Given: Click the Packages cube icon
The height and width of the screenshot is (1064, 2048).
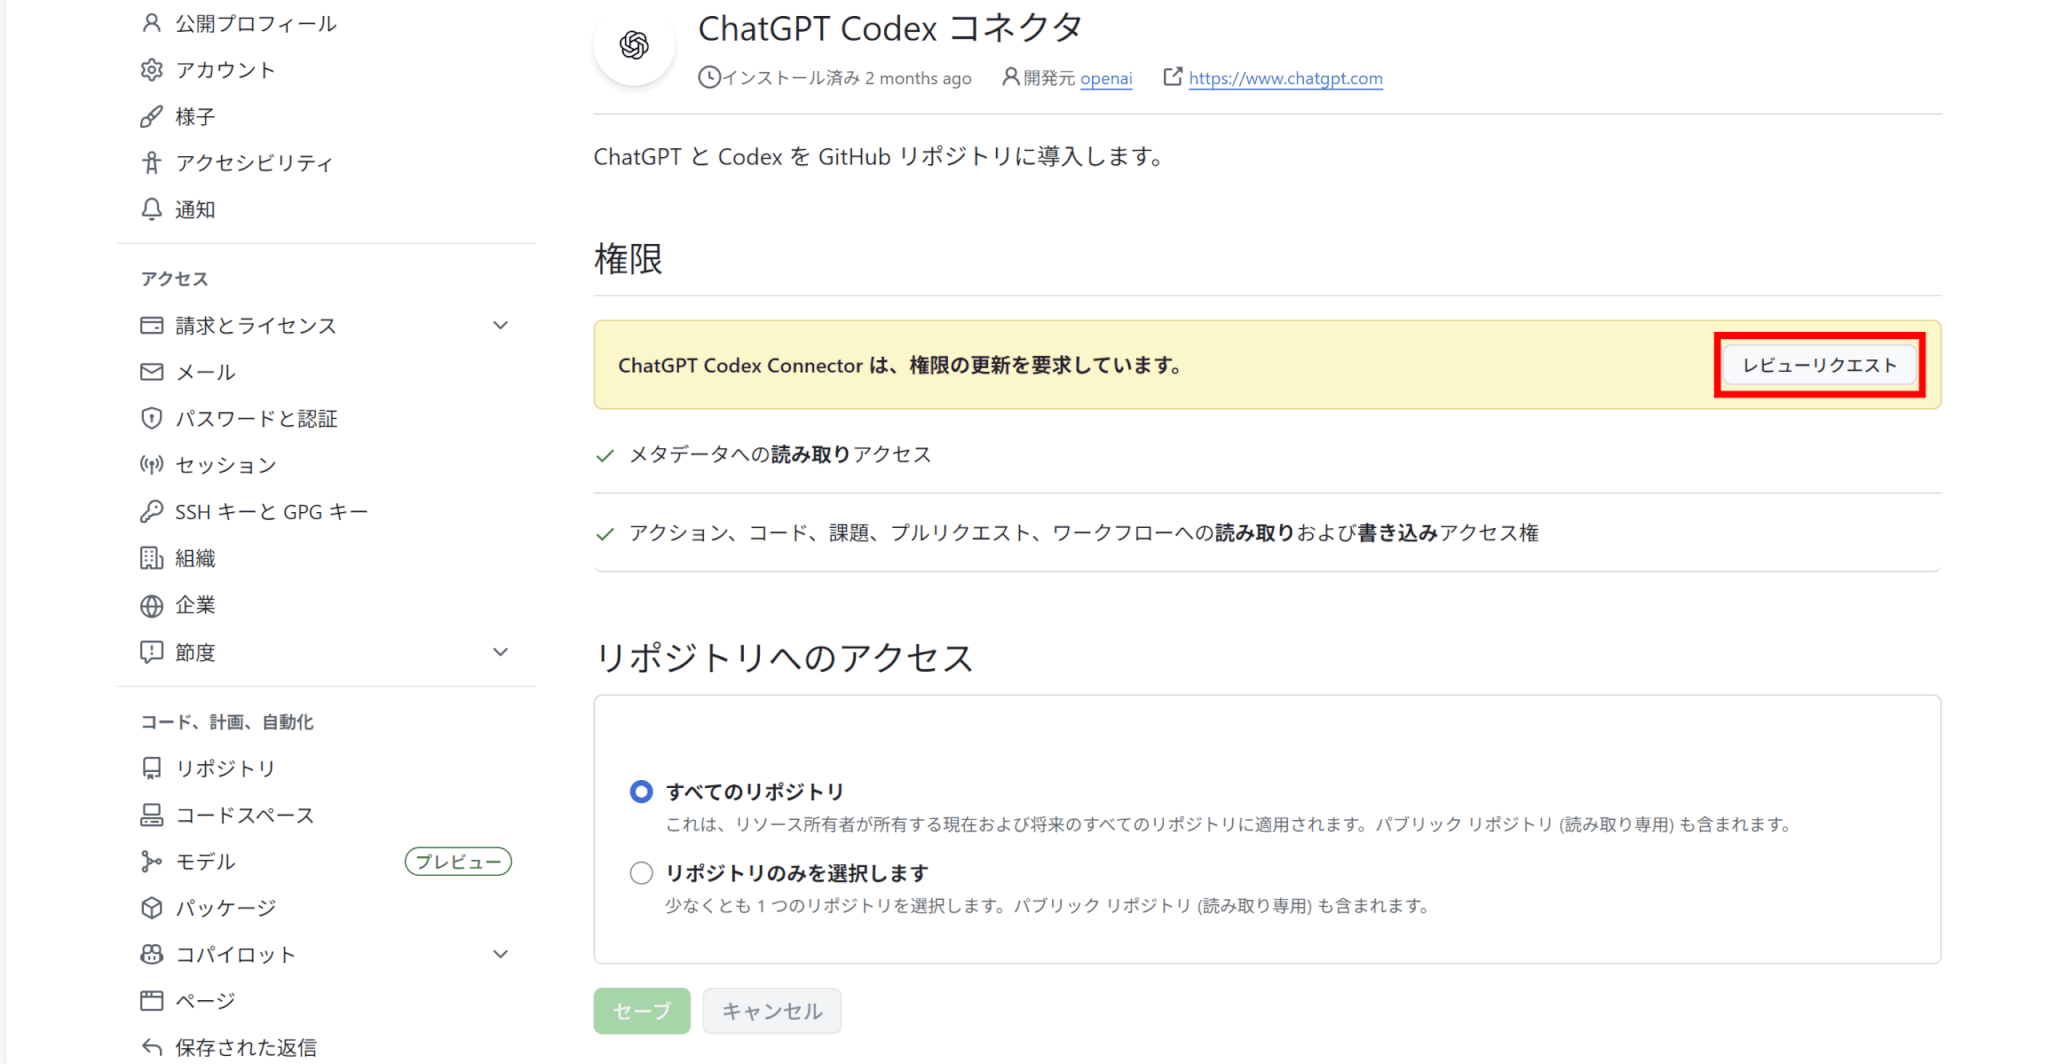Looking at the screenshot, I should 151,908.
